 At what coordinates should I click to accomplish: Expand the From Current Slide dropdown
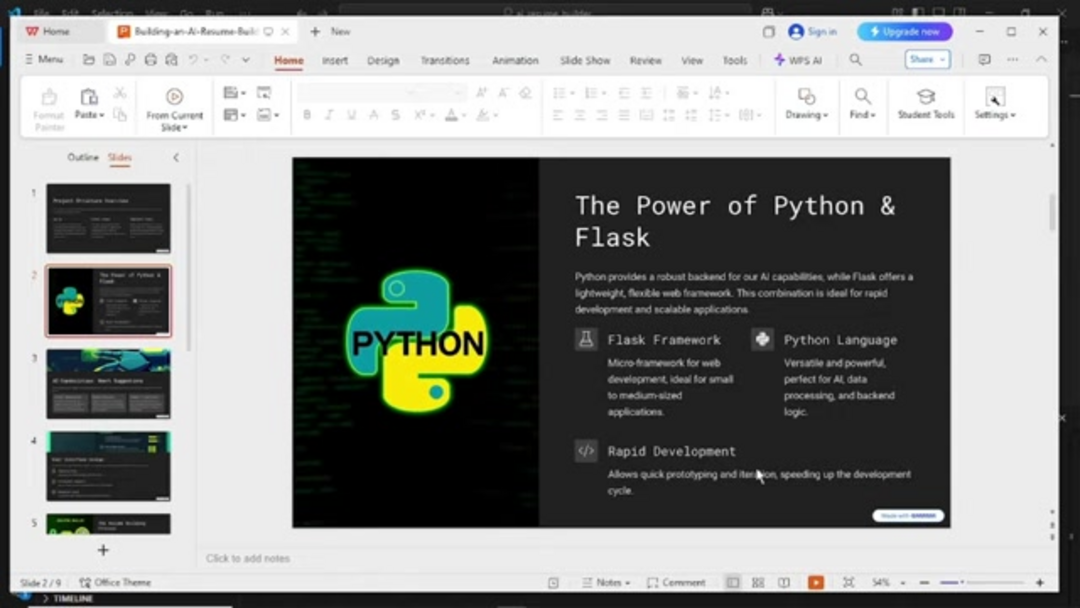(x=175, y=128)
